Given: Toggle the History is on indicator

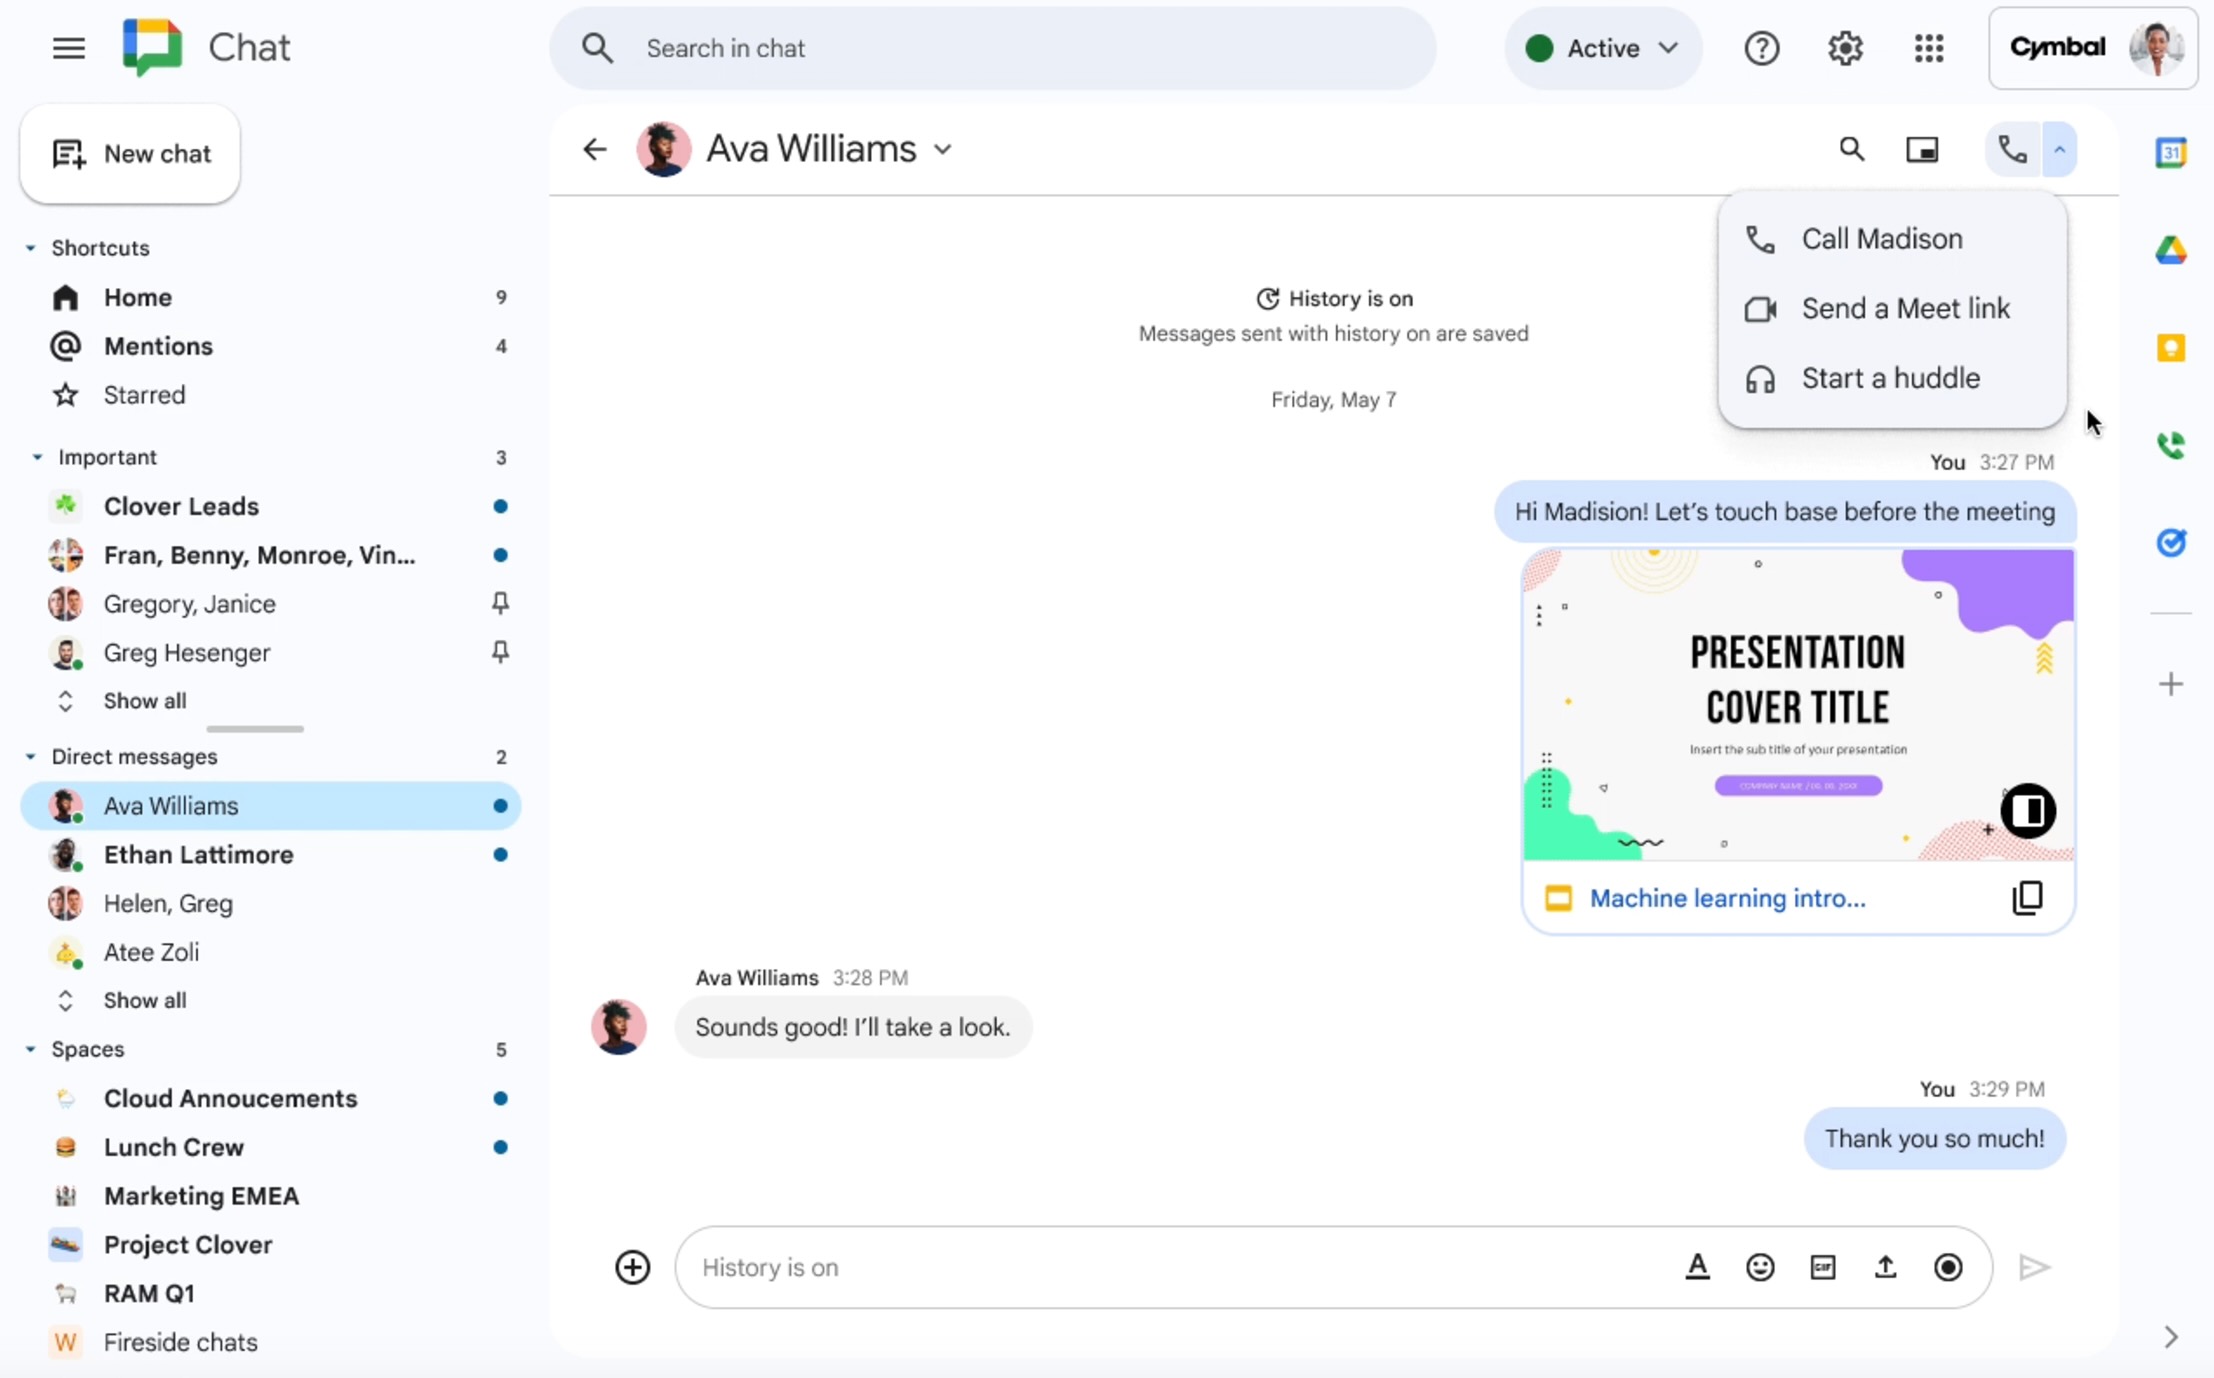Looking at the screenshot, I should [1333, 297].
